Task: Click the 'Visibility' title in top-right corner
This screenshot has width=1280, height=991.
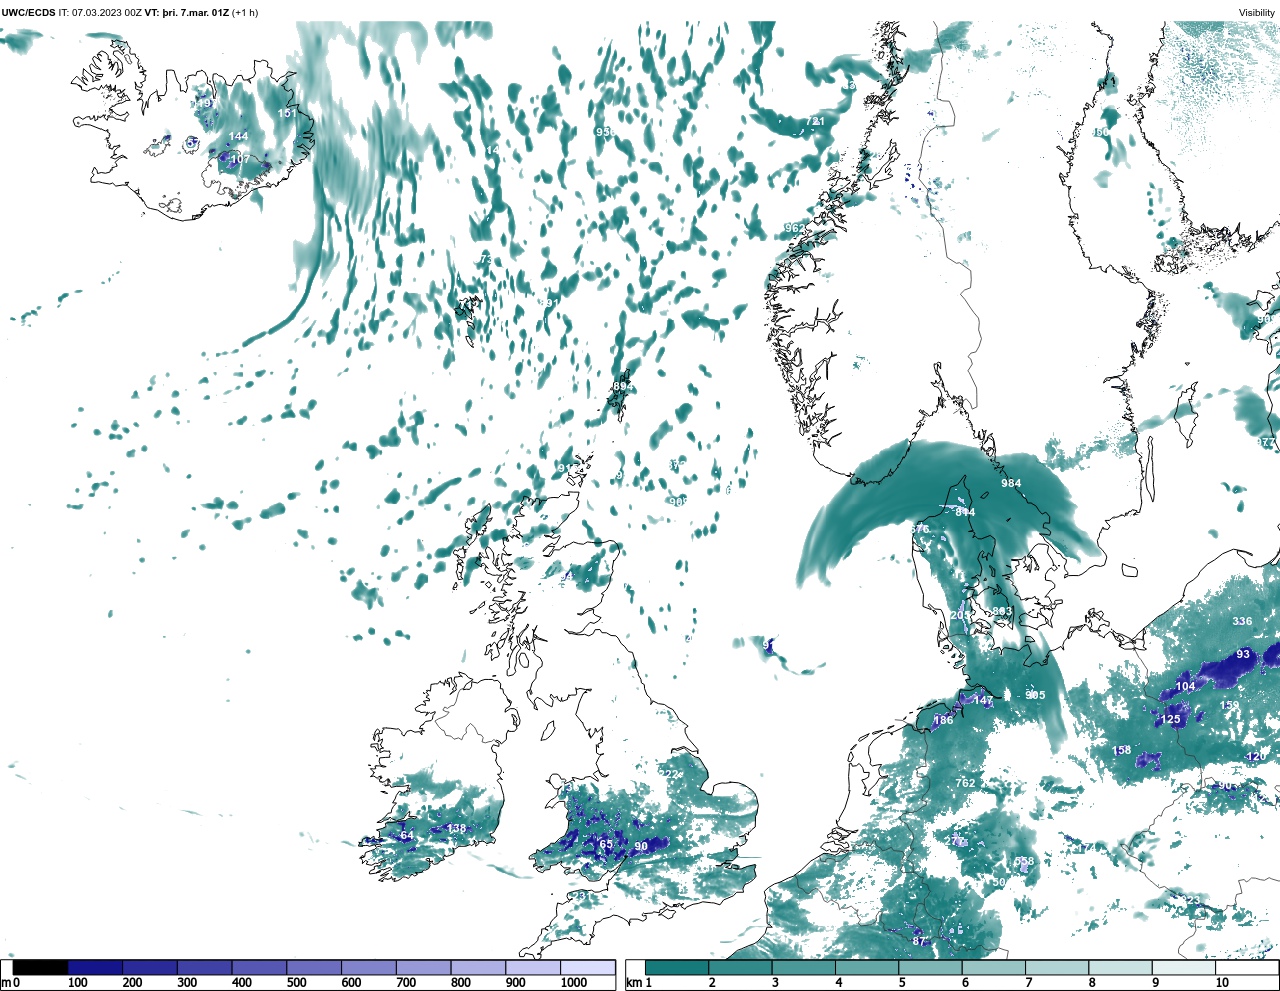Action: pos(1257,13)
